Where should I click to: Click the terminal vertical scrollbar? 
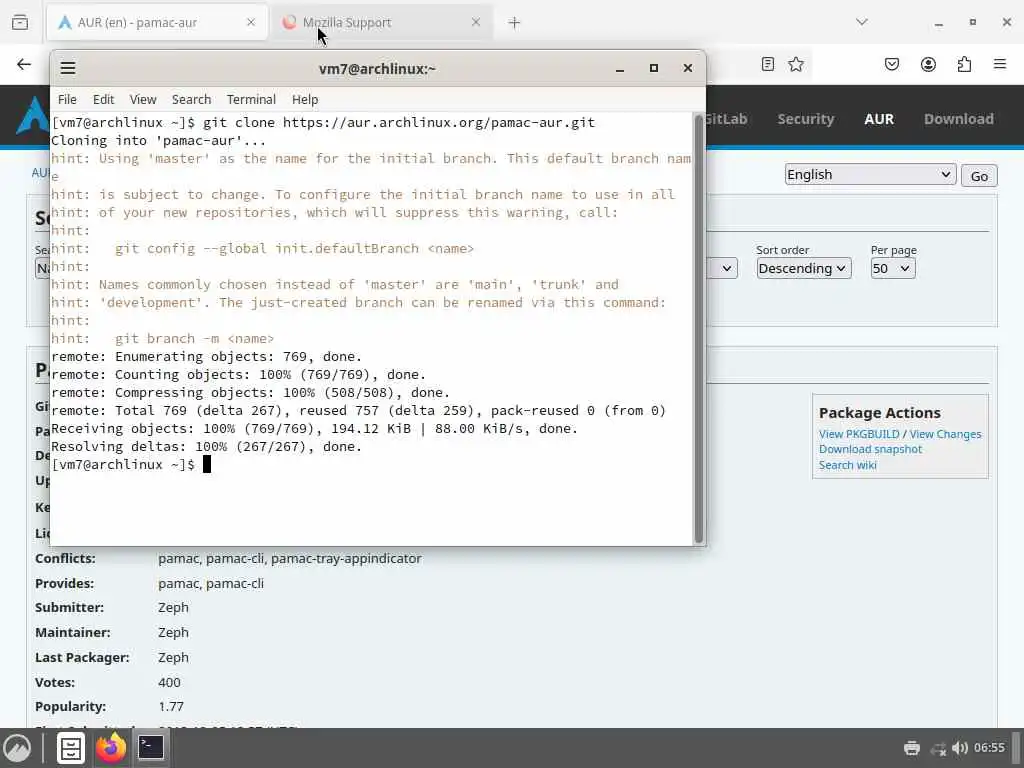(x=698, y=328)
